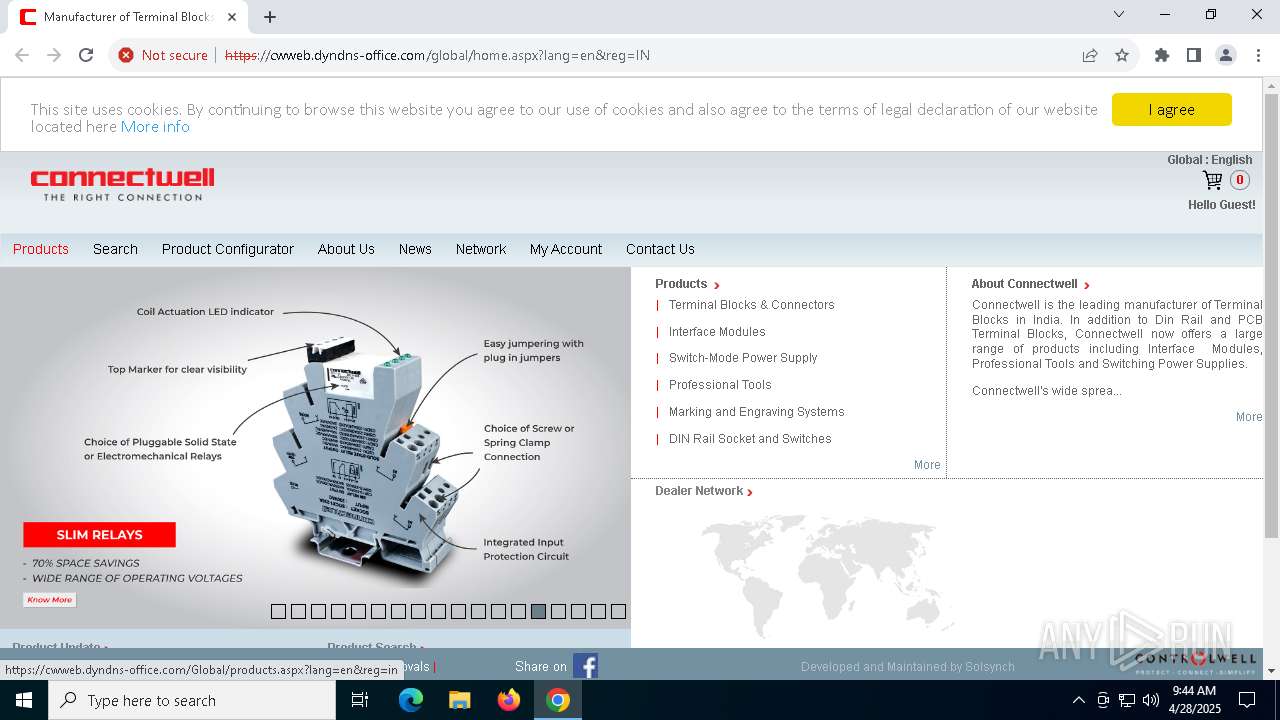Open Marking and Engraving Systems link
The image size is (1280, 720).
coord(756,412)
